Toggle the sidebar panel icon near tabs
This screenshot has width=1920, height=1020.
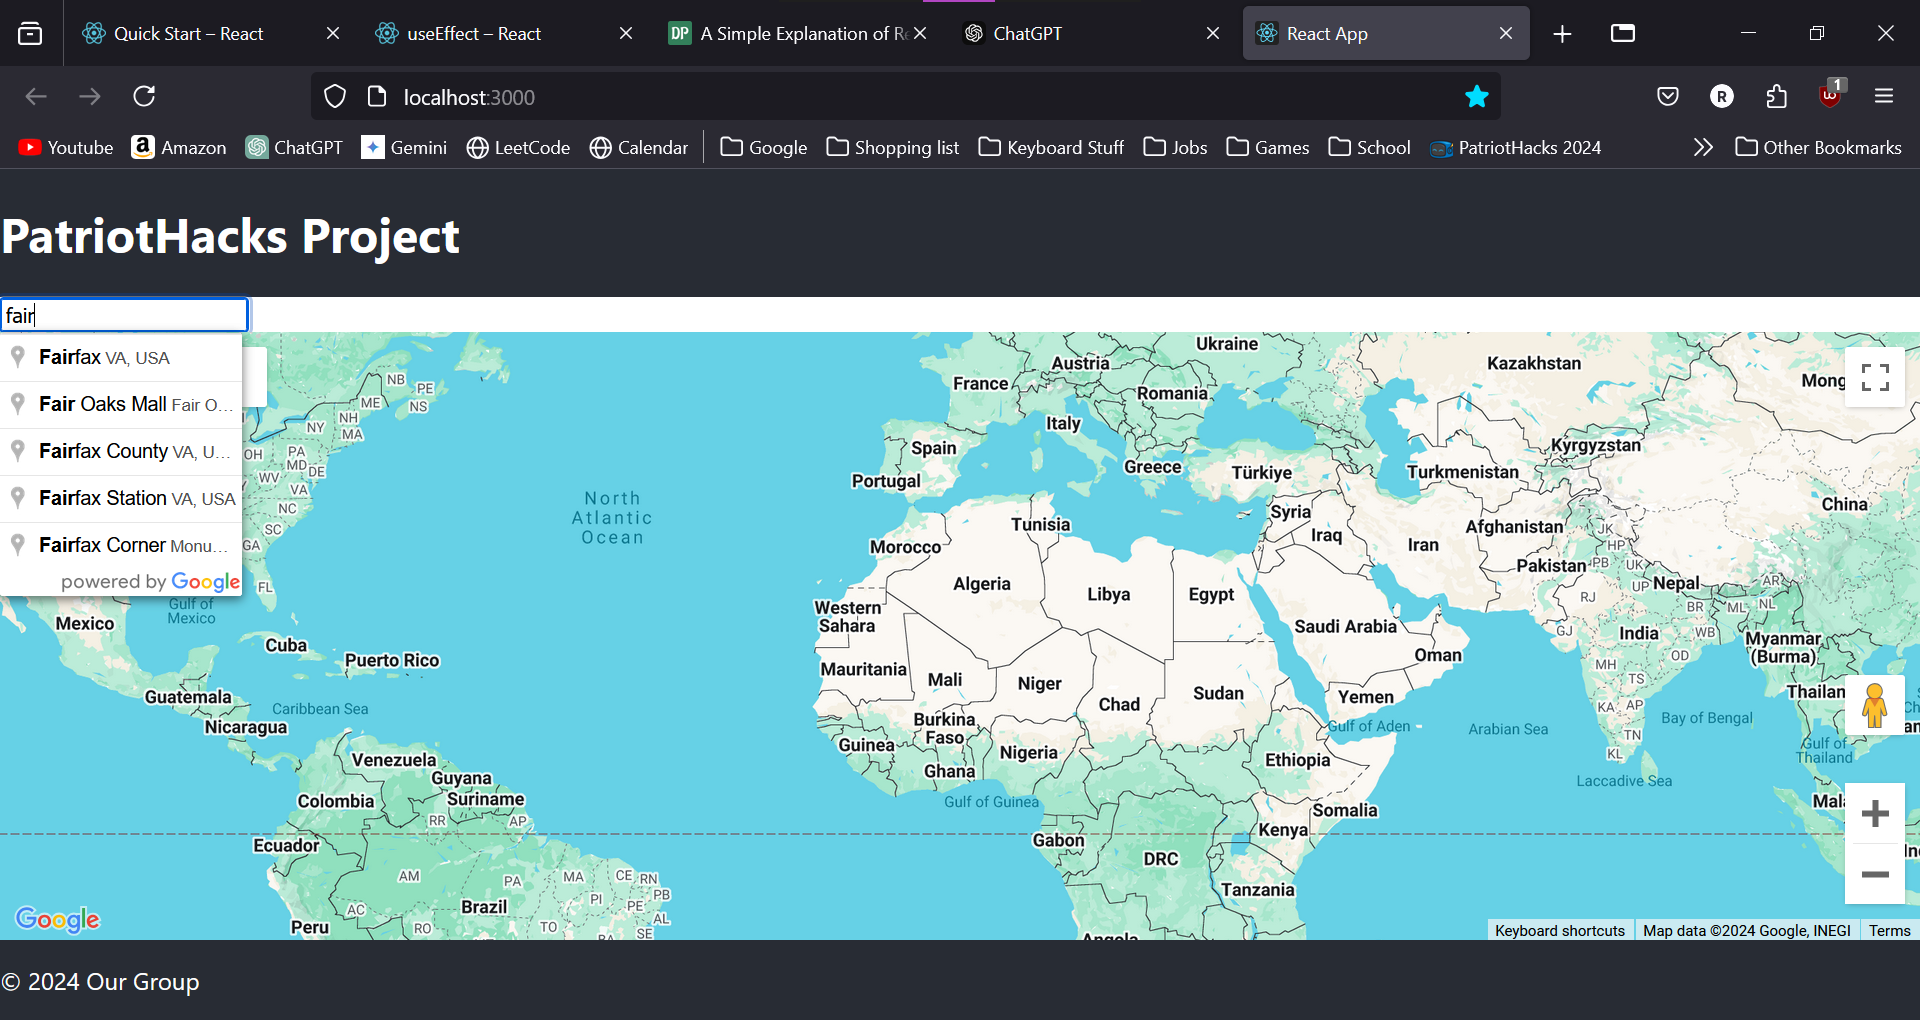pyautogui.click(x=31, y=32)
